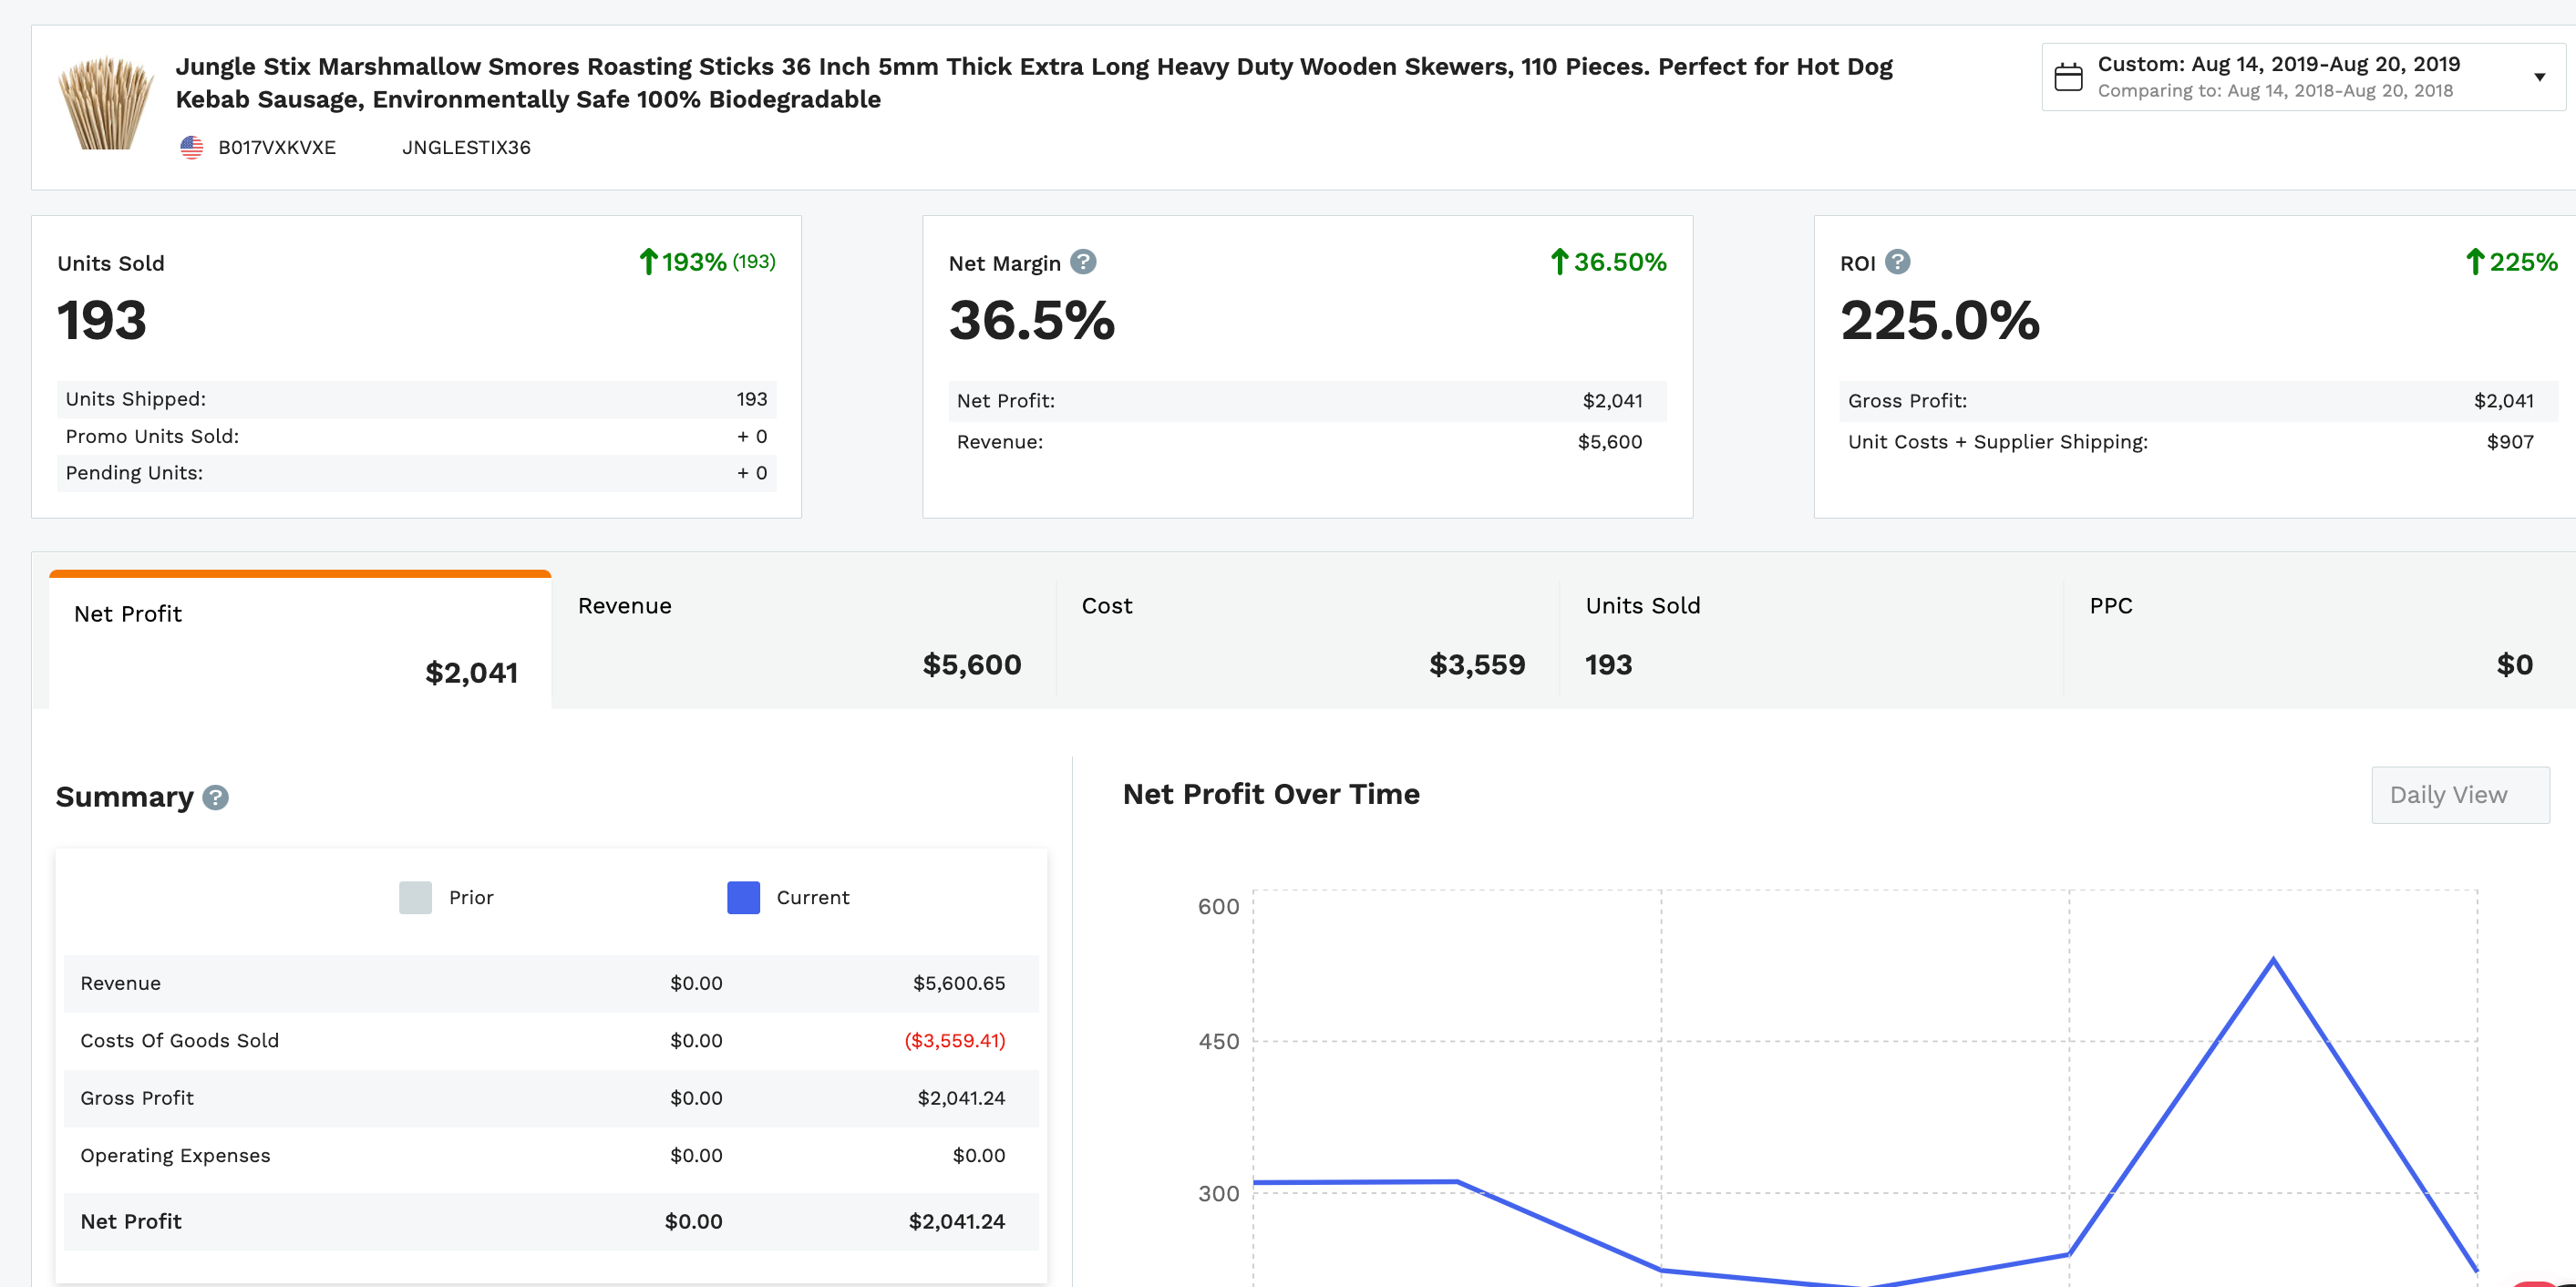Click the US flag marketplace icon
Image resolution: width=2576 pixels, height=1287 pixels.
pos(192,147)
